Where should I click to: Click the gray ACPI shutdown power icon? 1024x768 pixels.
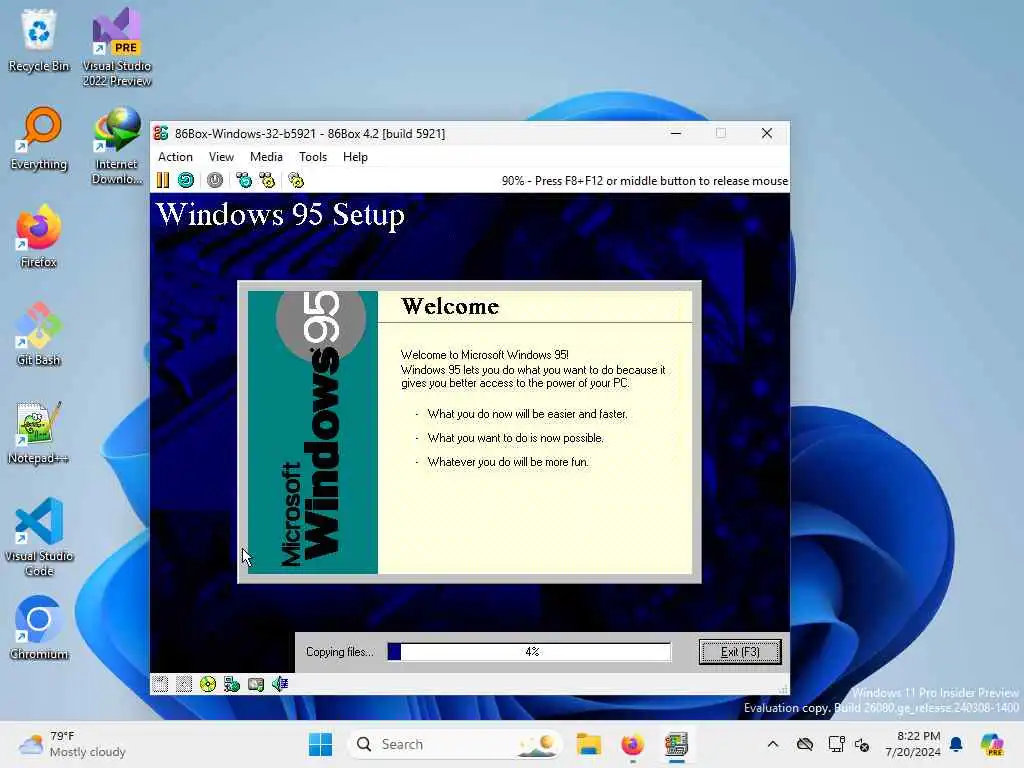coord(215,180)
